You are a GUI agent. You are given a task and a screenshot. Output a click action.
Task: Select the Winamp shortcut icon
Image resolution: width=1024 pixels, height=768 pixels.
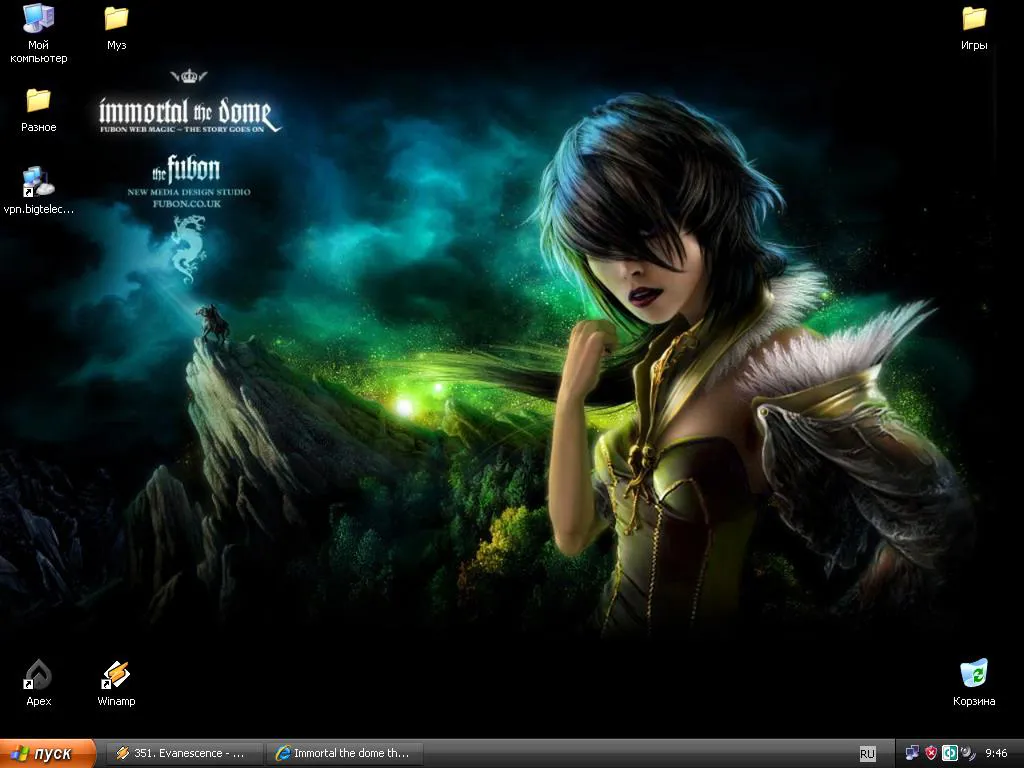(116, 682)
